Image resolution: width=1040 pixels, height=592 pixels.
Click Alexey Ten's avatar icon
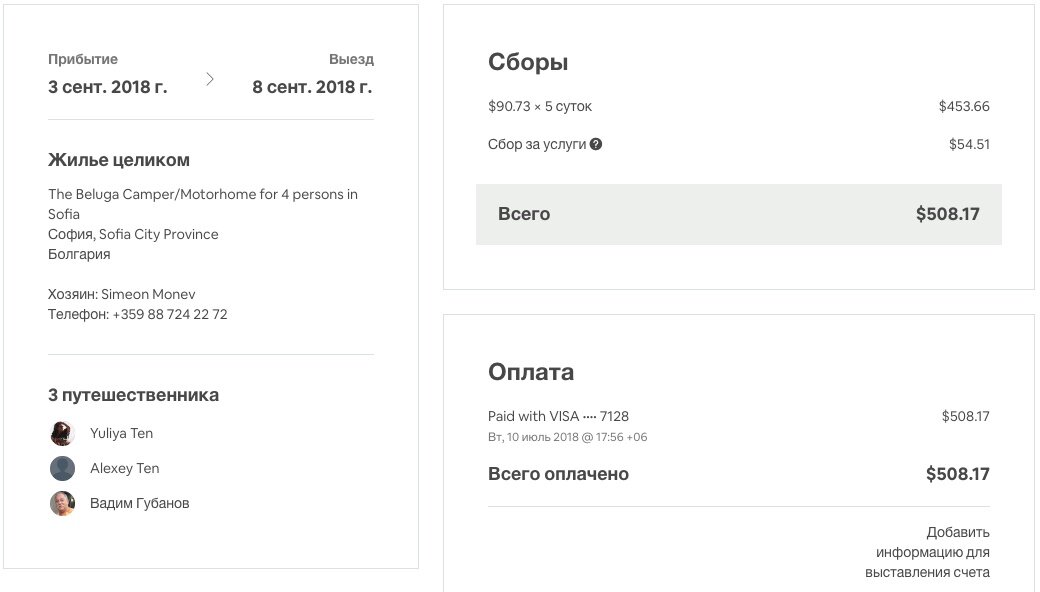coord(62,468)
